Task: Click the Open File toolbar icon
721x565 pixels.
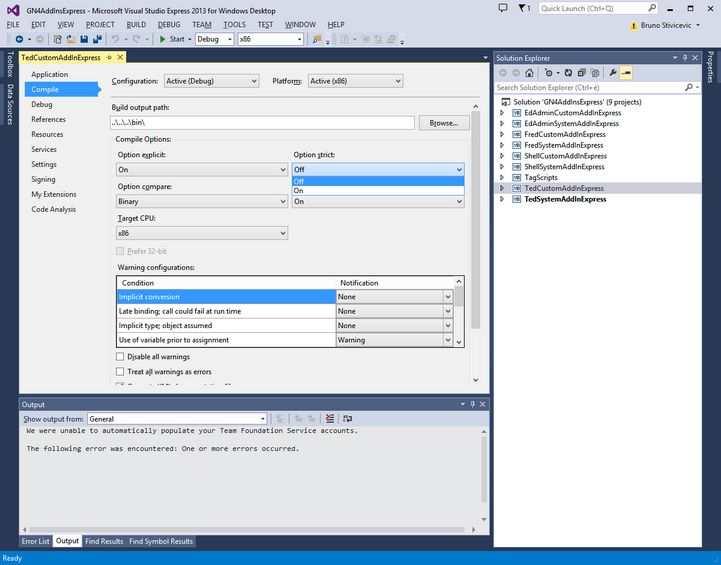Action: point(71,40)
